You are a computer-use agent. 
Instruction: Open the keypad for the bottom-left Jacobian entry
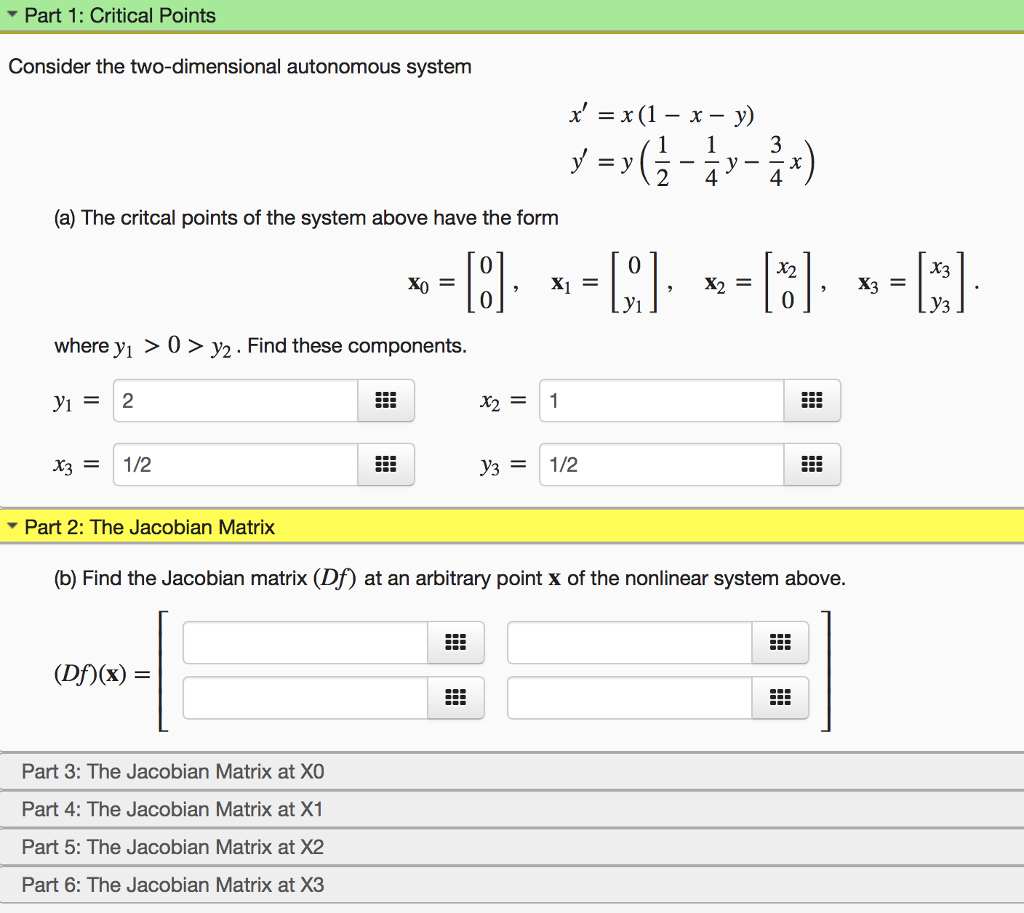tap(456, 698)
